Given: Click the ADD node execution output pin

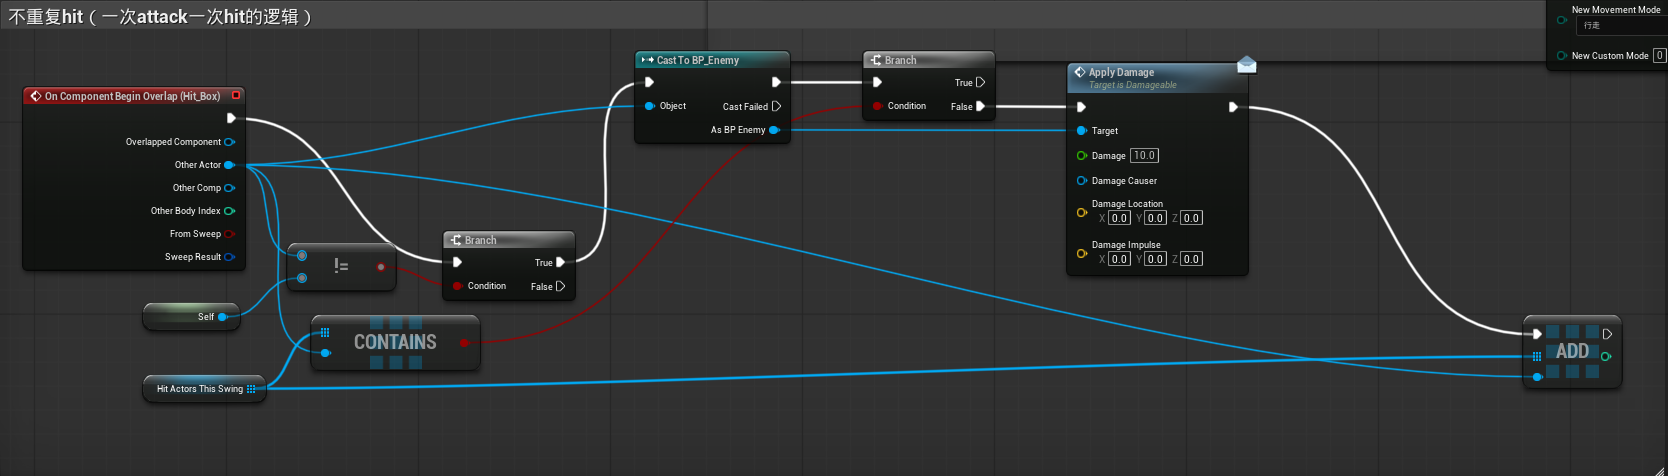Looking at the screenshot, I should point(1607,334).
